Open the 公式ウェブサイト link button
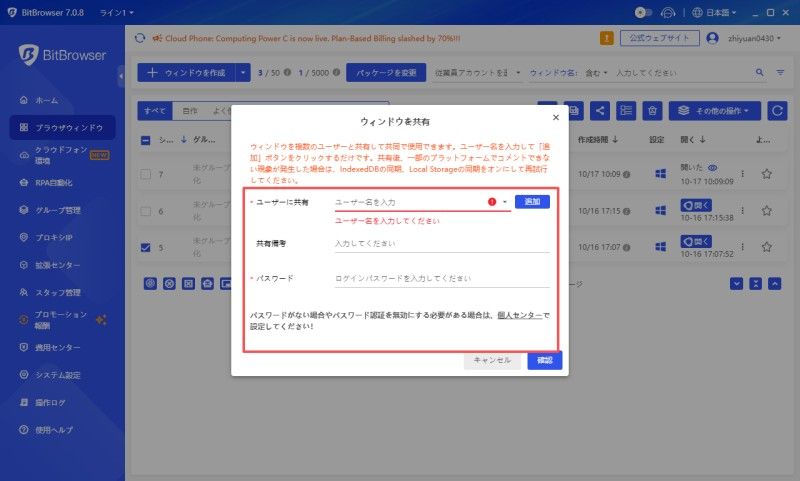This screenshot has width=800, height=481. (659, 38)
